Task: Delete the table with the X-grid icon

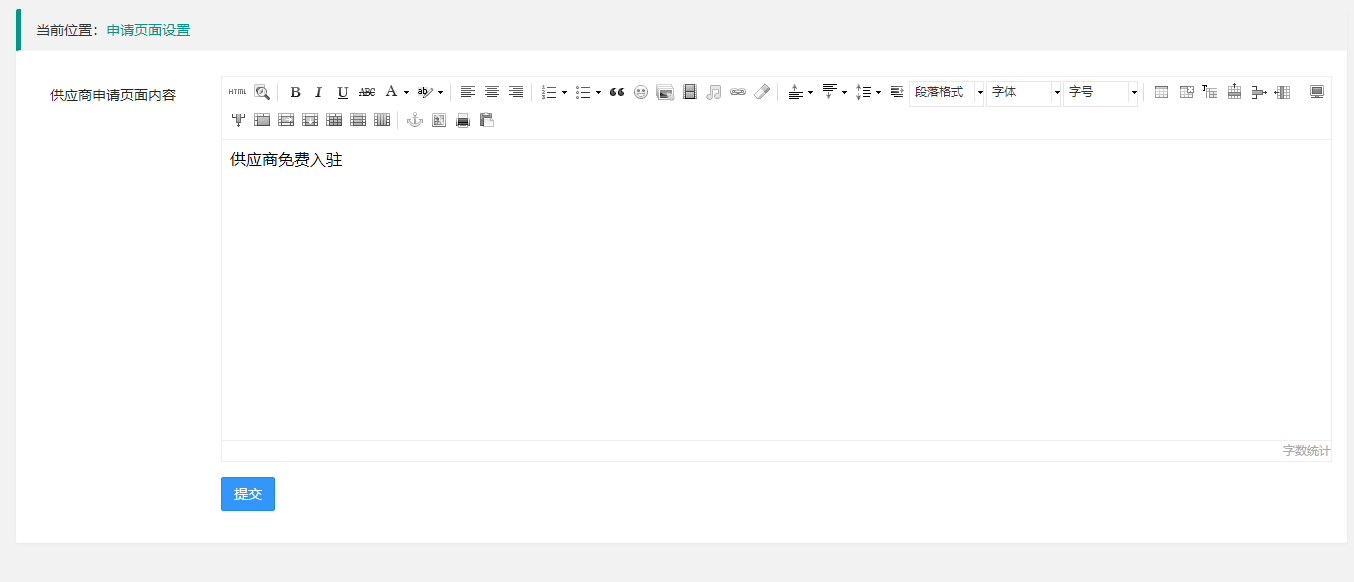Action: pos(1186,92)
